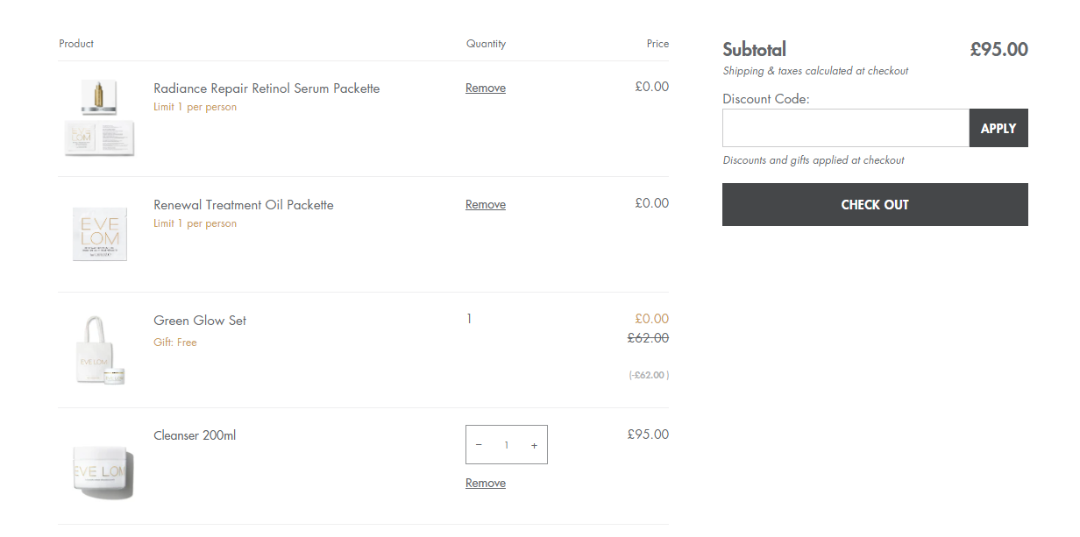Screen dimensions: 1080x537
Task: Click the struck-through £62.00 price
Action: [647, 338]
